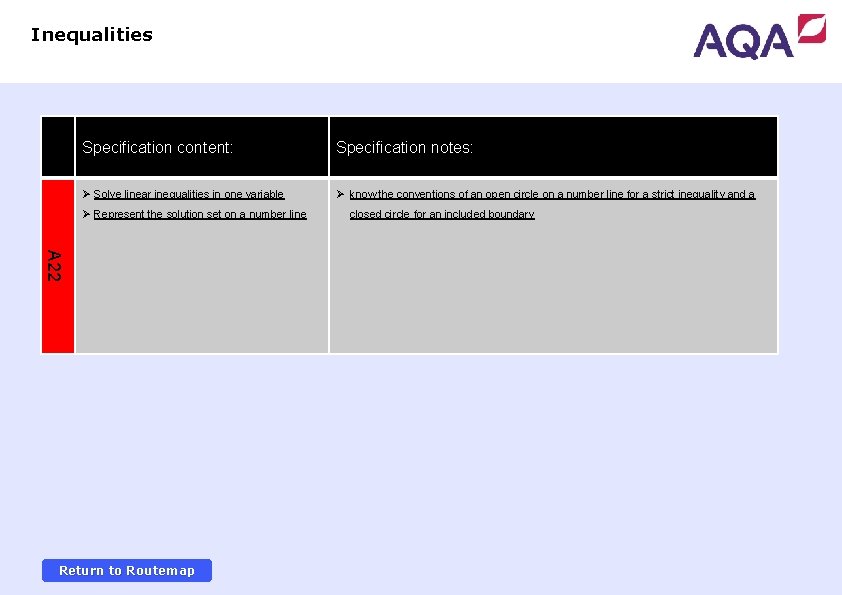
Task: Click the arrow bullet beside 'Solve linear inequalities'
Action: [x=86, y=194]
